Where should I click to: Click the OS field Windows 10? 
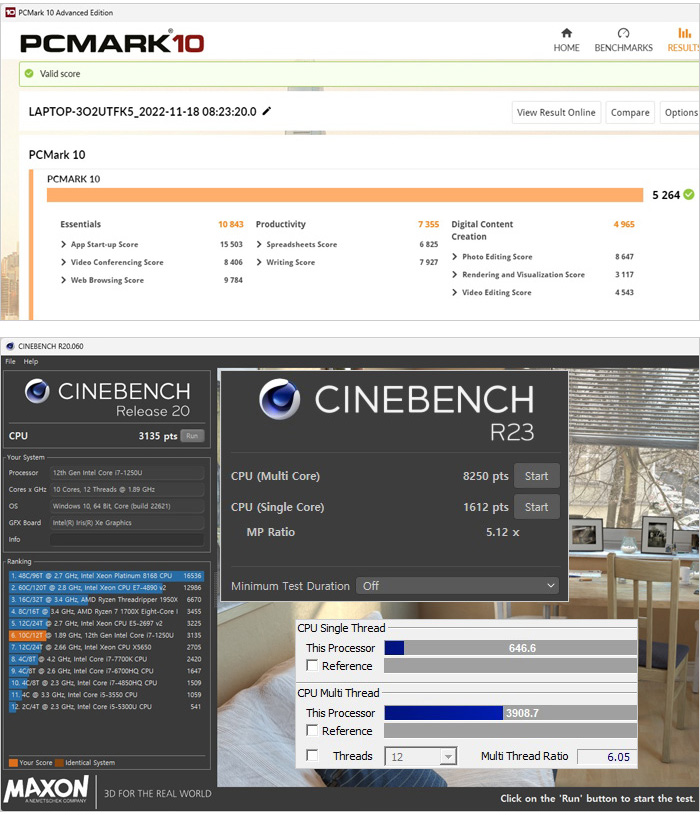click(x=127, y=506)
